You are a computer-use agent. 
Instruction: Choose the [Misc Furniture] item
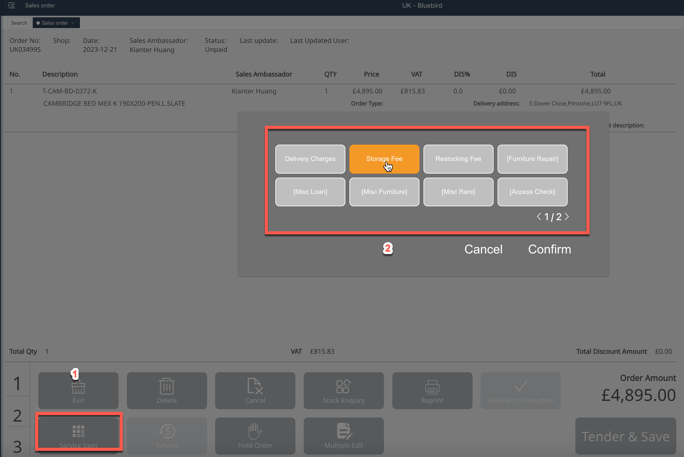coord(384,192)
